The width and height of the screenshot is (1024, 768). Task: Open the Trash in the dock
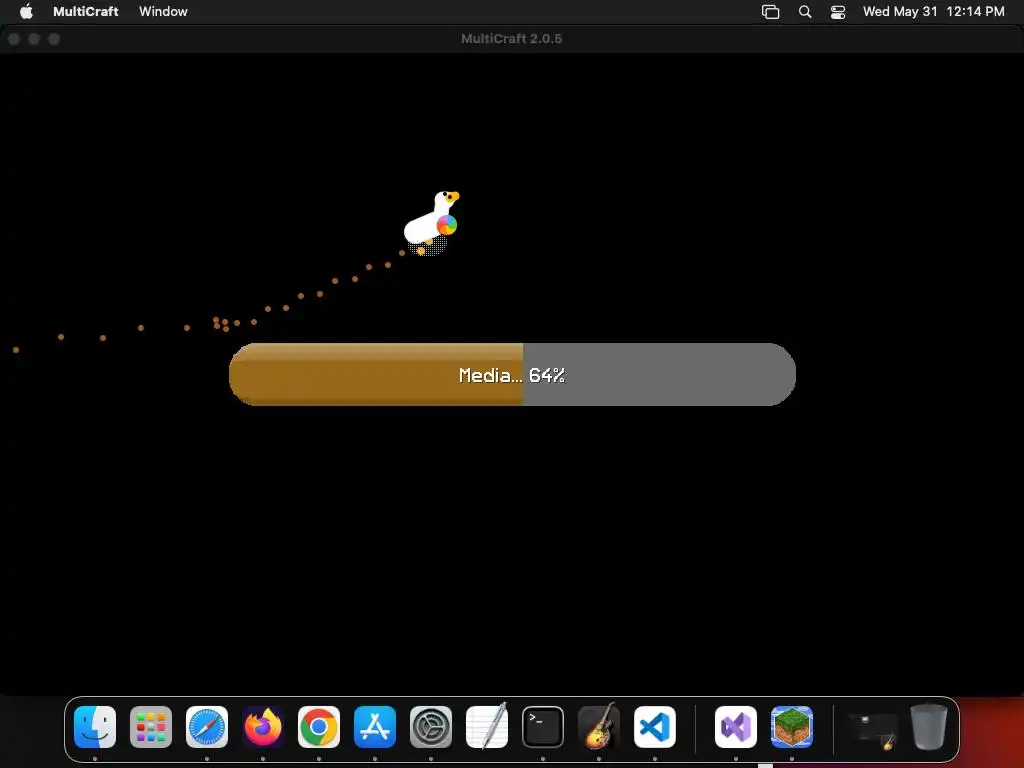pyautogui.click(x=929, y=726)
